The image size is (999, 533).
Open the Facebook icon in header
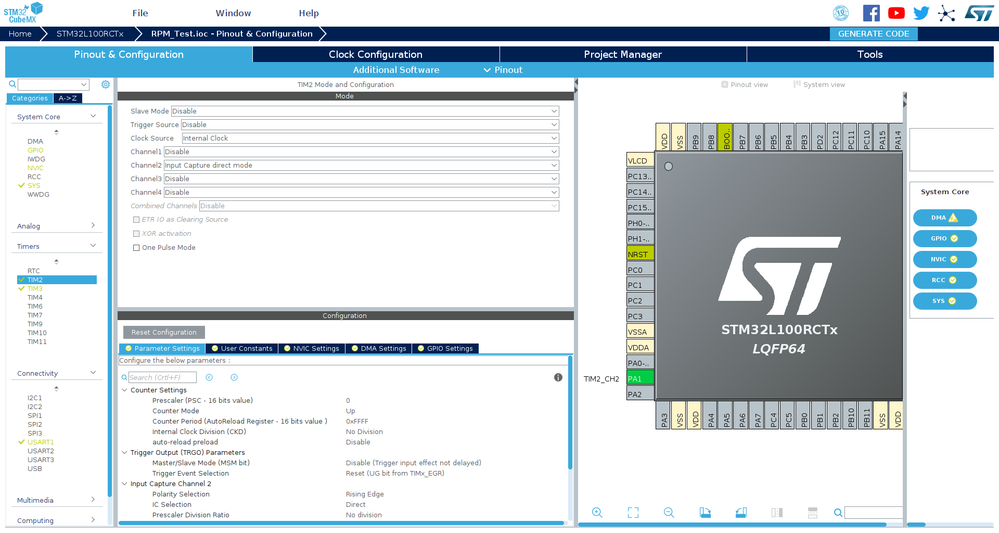tap(871, 13)
